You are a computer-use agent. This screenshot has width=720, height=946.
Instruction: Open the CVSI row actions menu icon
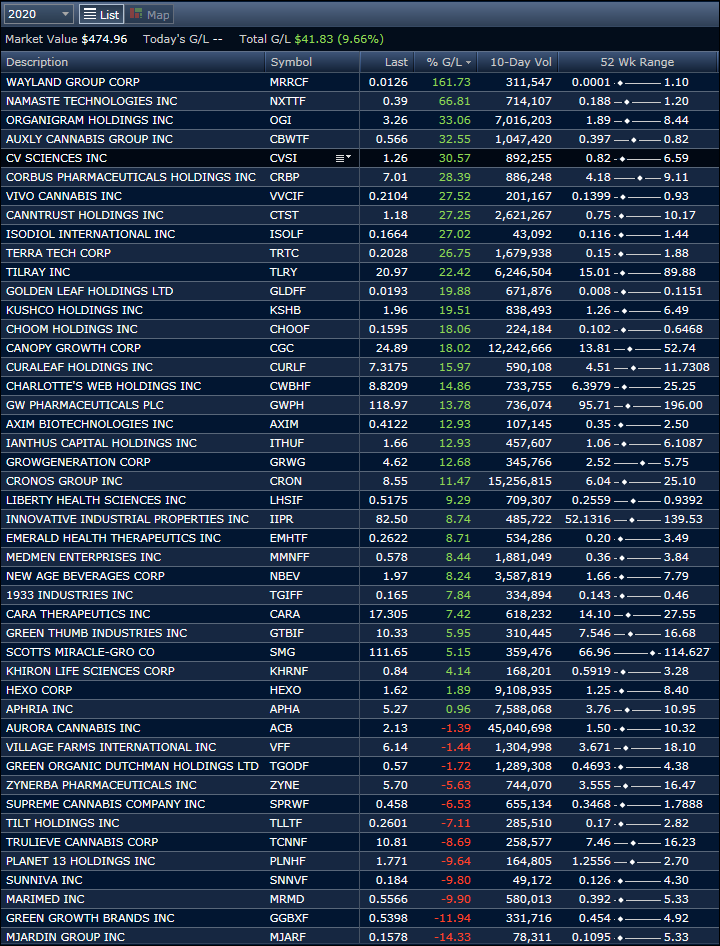click(x=344, y=158)
